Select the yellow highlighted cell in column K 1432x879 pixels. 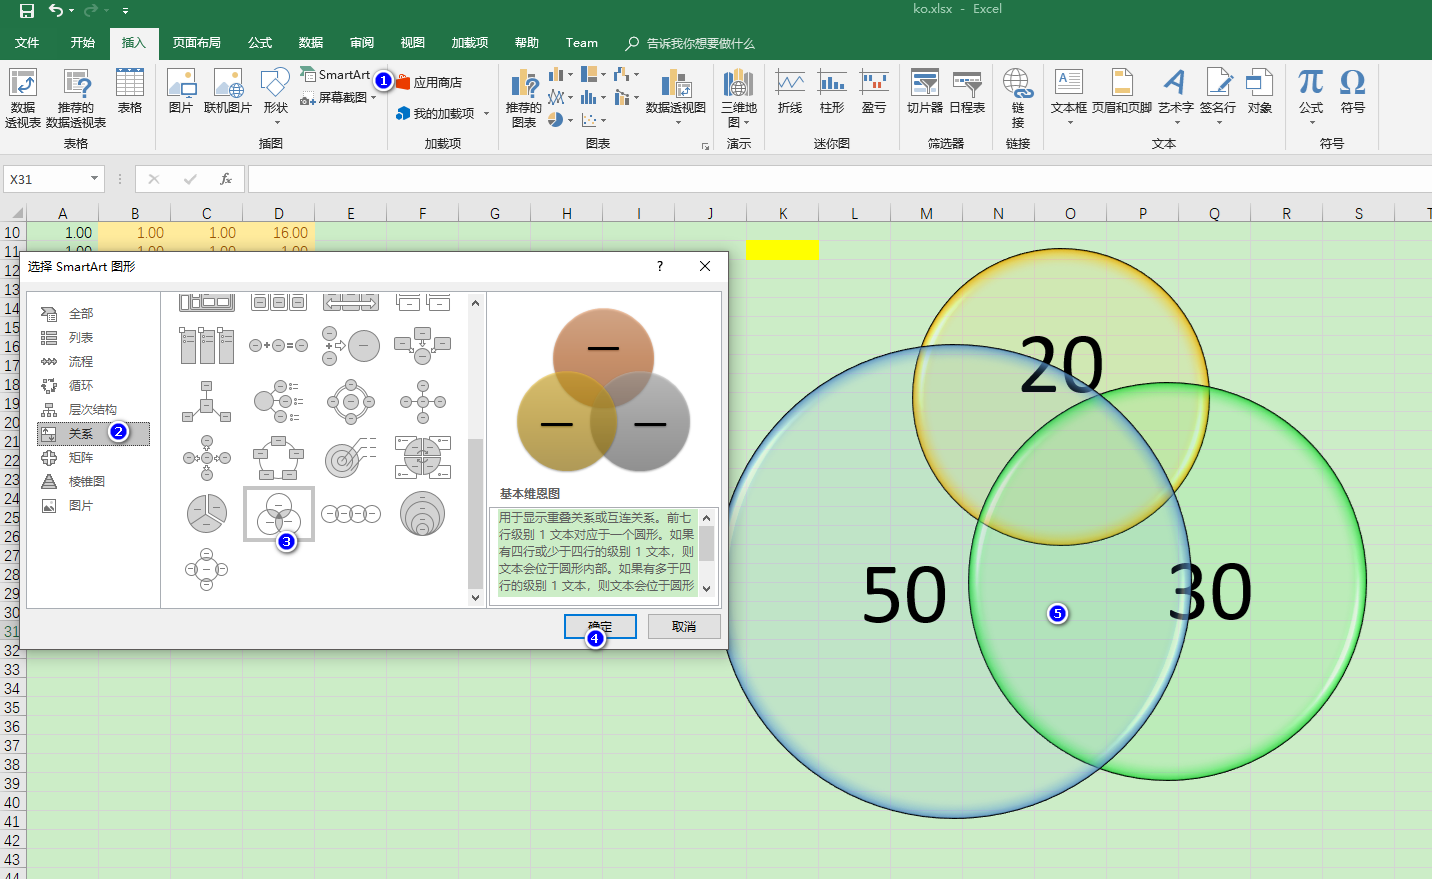[783, 250]
